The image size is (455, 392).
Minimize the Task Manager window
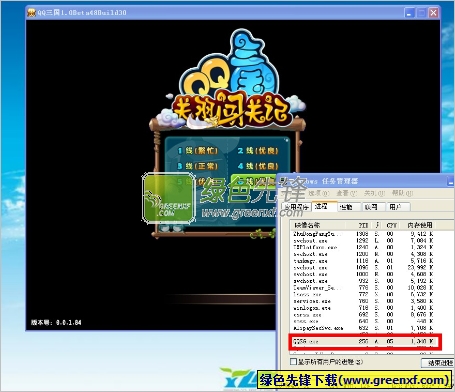[x=451, y=182]
